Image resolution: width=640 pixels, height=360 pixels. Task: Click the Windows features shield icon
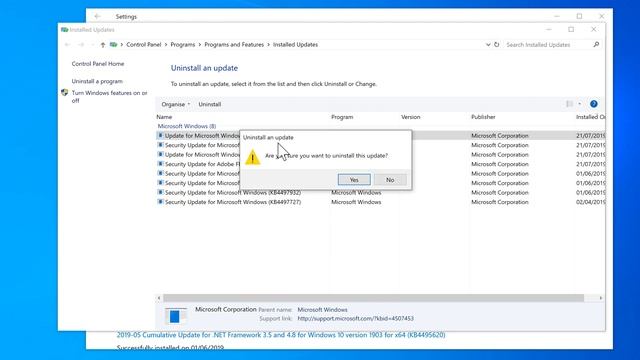64,93
